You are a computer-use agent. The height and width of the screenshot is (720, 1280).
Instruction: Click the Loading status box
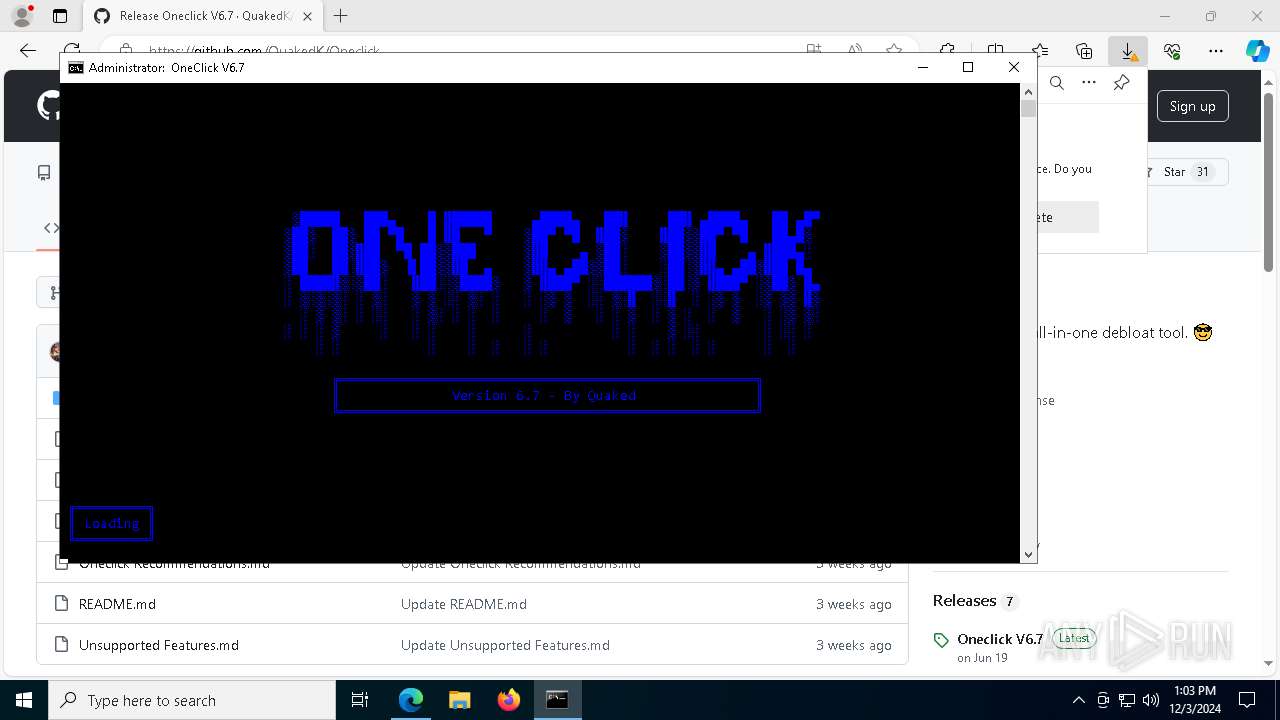tap(111, 523)
